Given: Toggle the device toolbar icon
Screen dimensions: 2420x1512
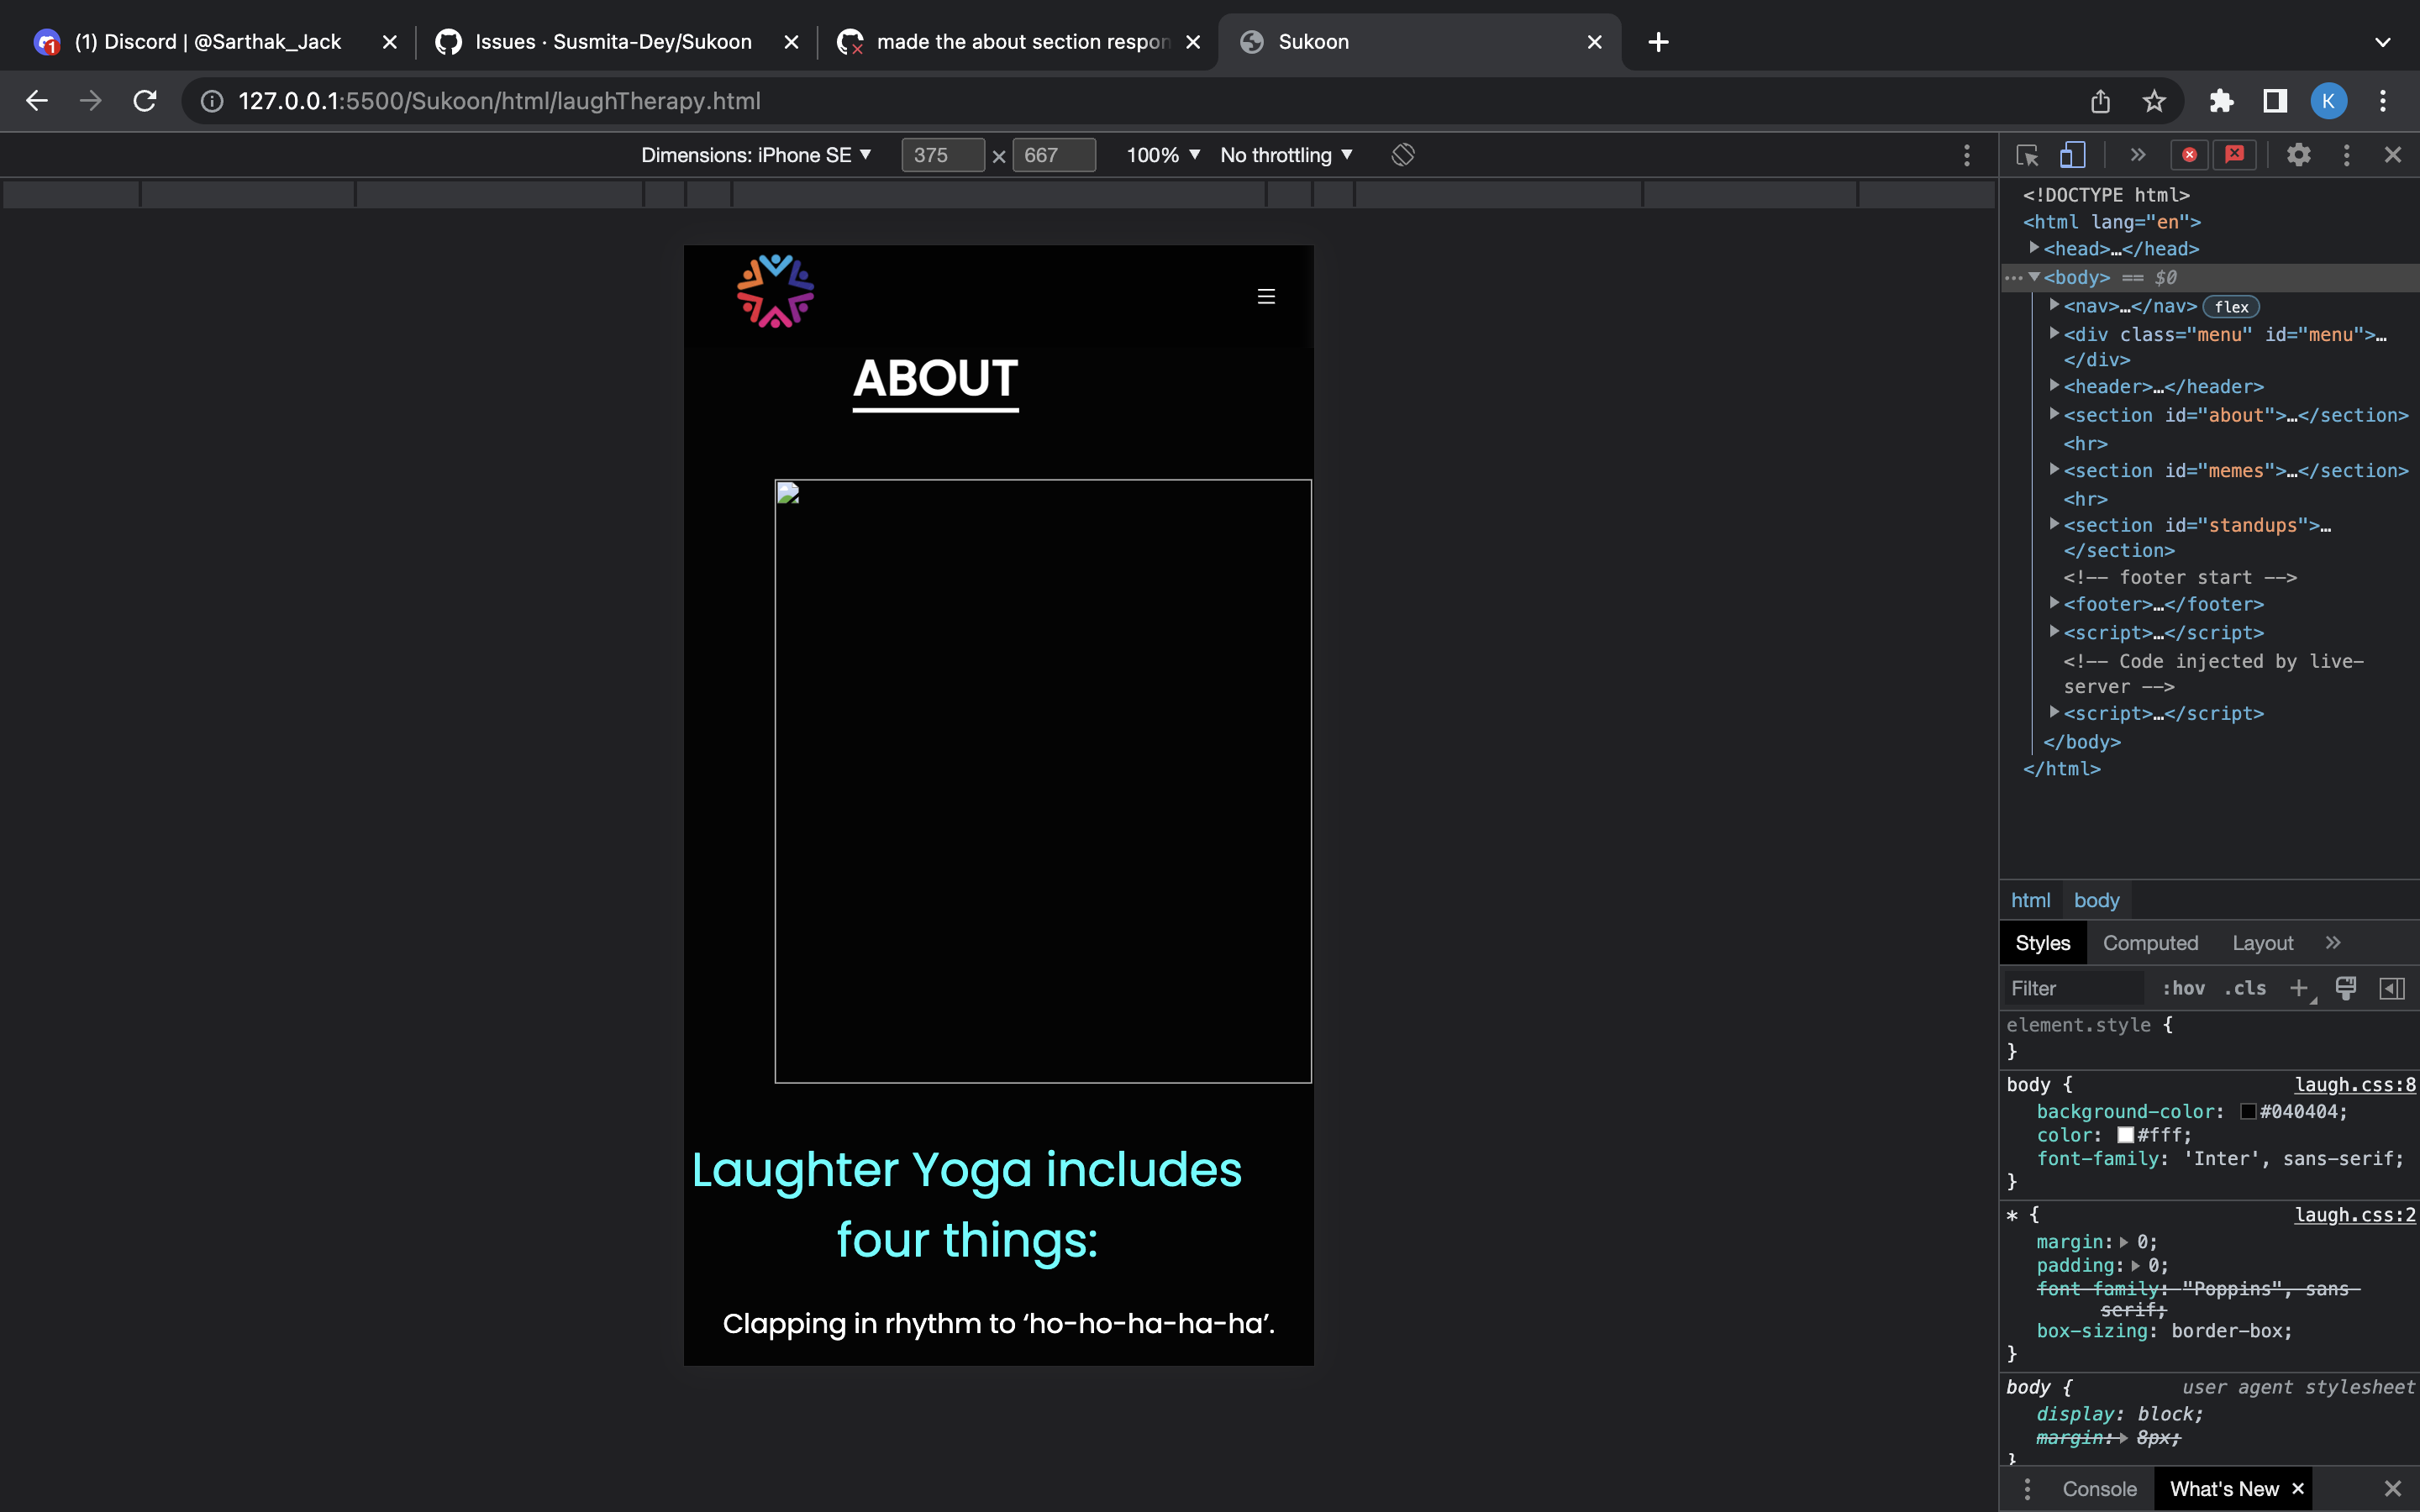Looking at the screenshot, I should pyautogui.click(x=2074, y=155).
